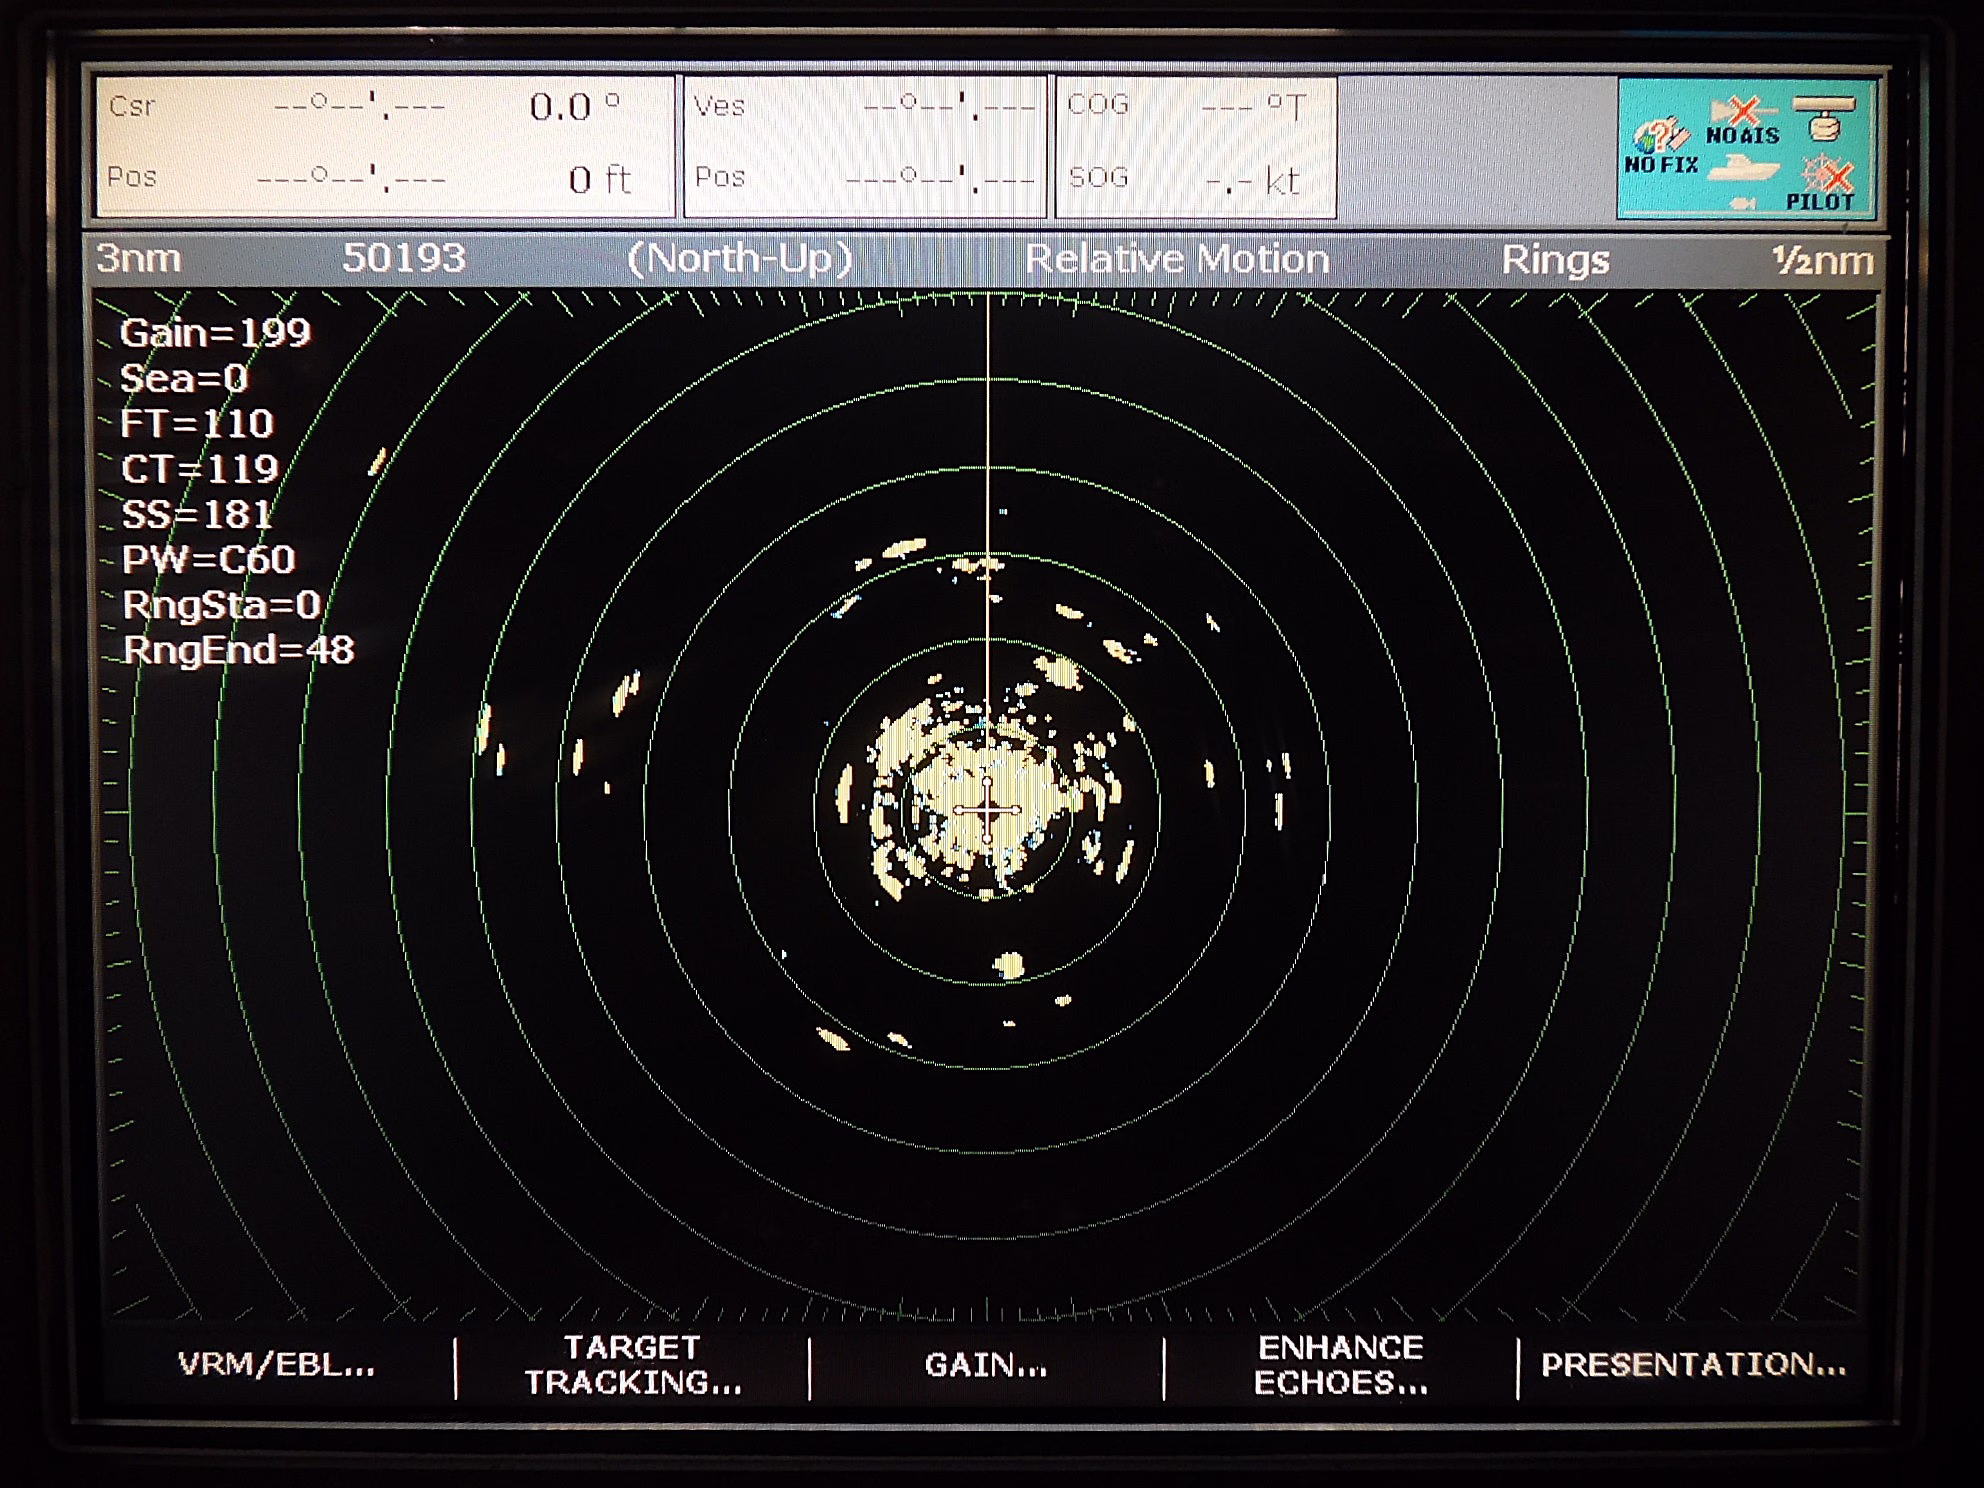Tap the Gain=199 readout
This screenshot has height=1488, width=1984.
[x=215, y=333]
